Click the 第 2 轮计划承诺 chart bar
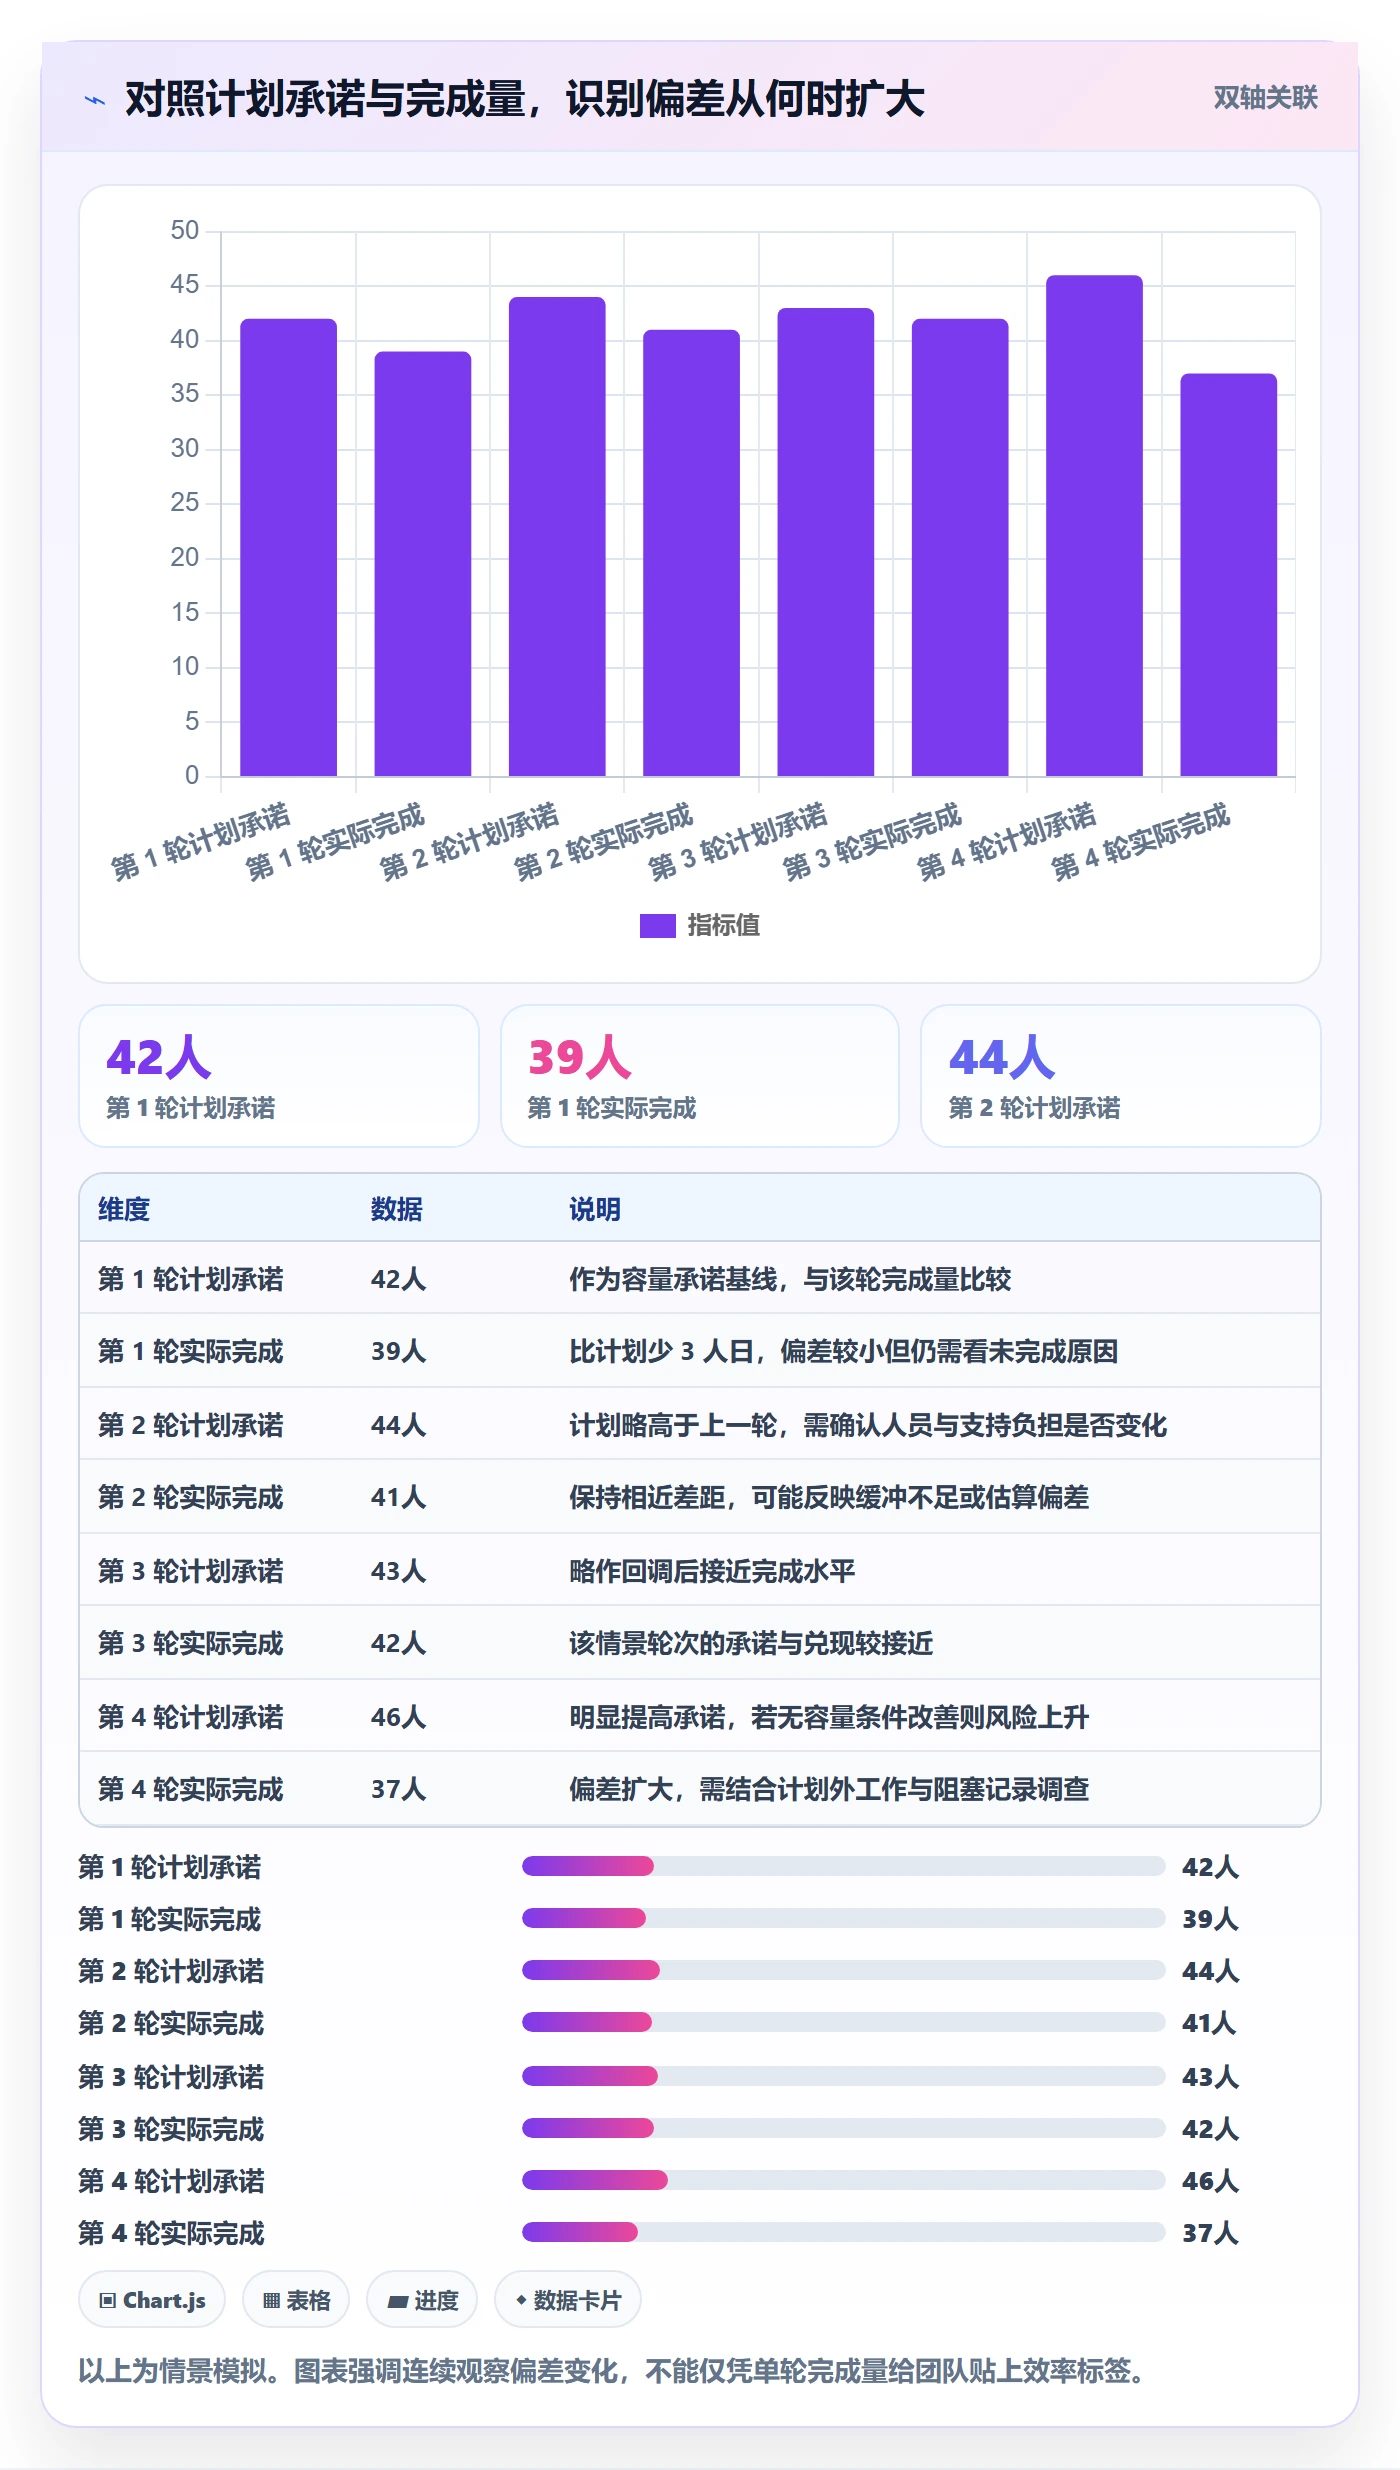This screenshot has height=2470, width=1400. (557, 536)
